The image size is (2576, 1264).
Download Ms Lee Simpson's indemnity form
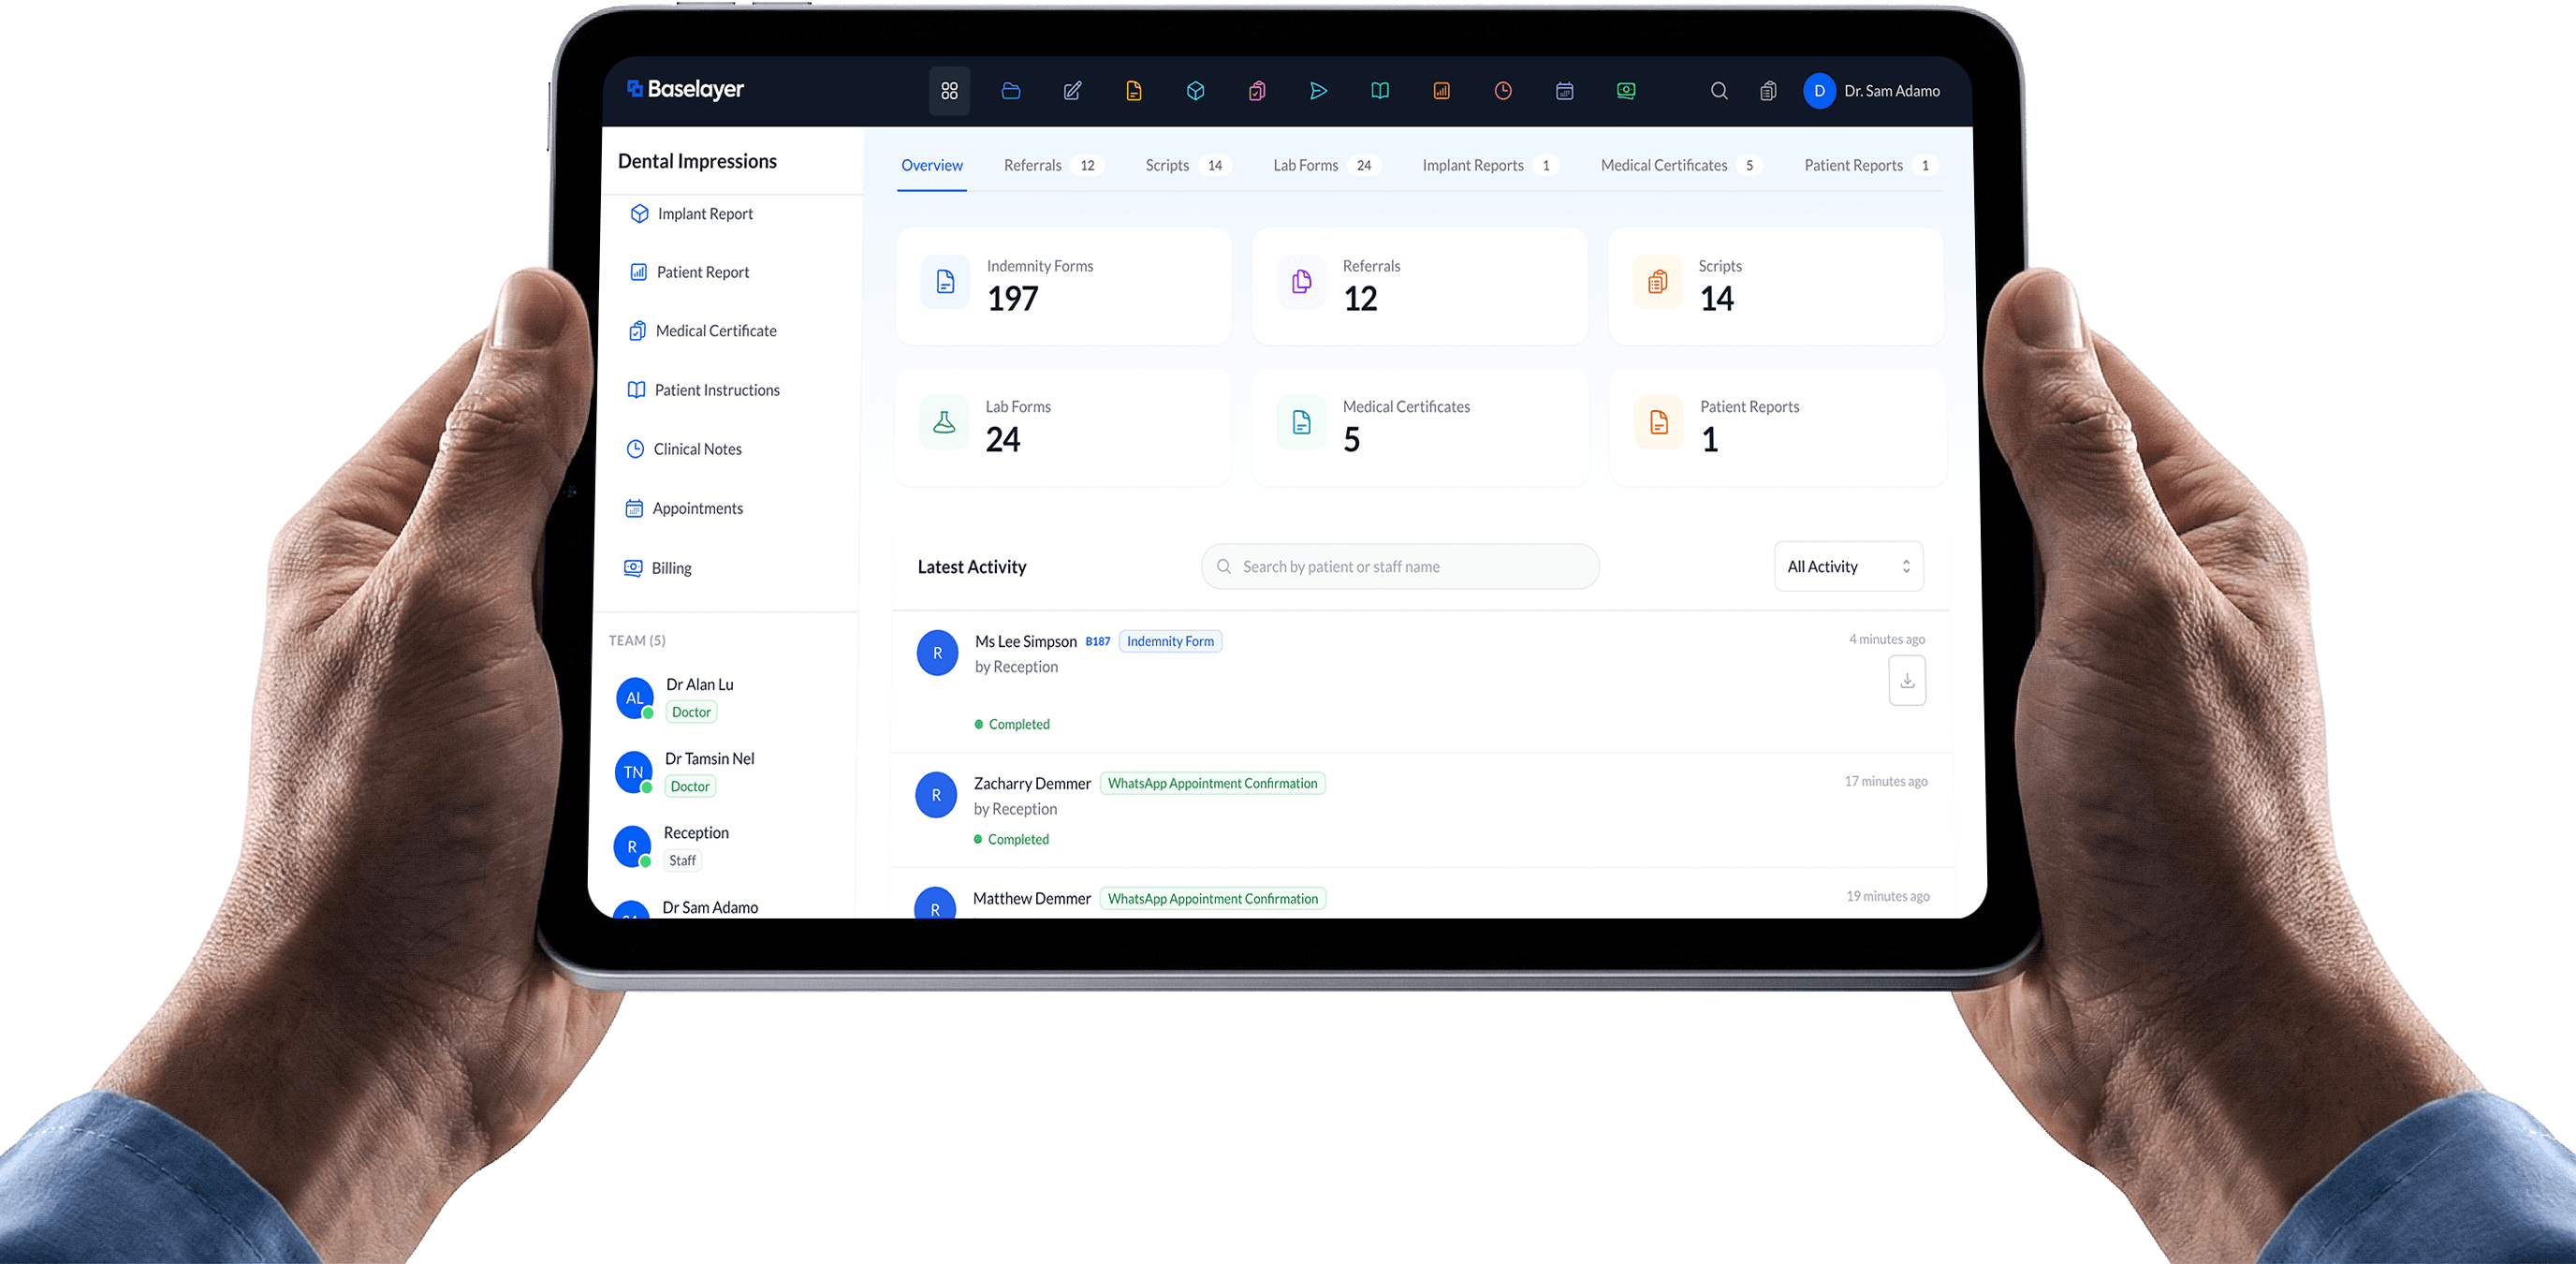click(1907, 680)
